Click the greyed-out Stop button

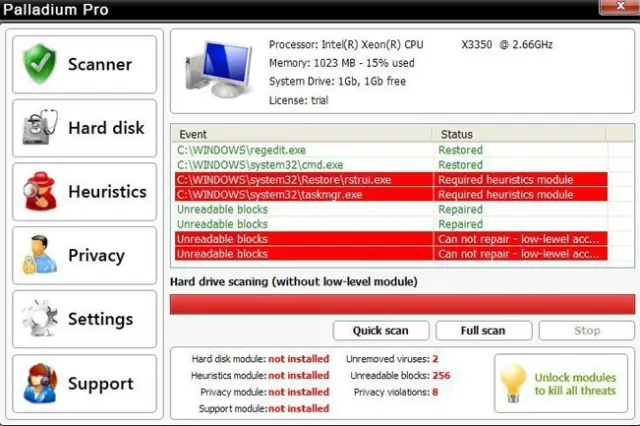[x=587, y=331]
